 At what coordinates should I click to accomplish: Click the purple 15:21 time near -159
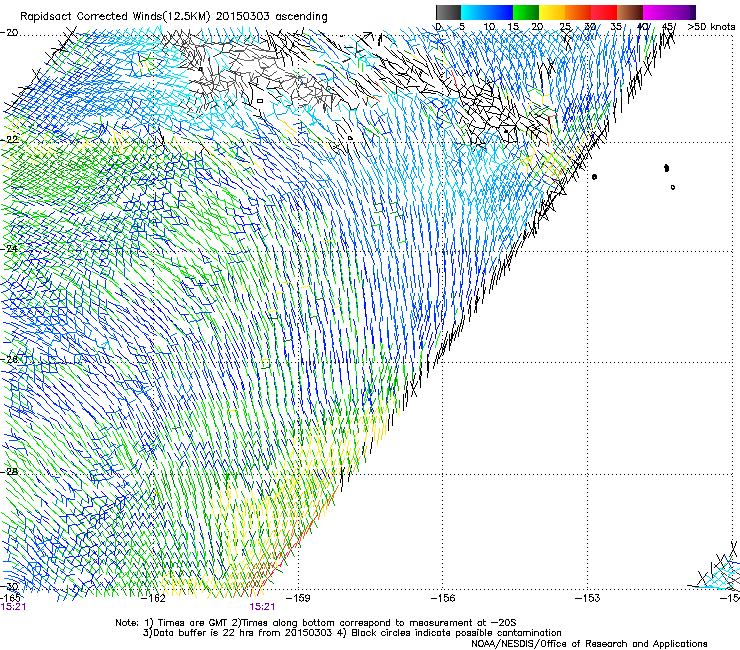click(262, 607)
